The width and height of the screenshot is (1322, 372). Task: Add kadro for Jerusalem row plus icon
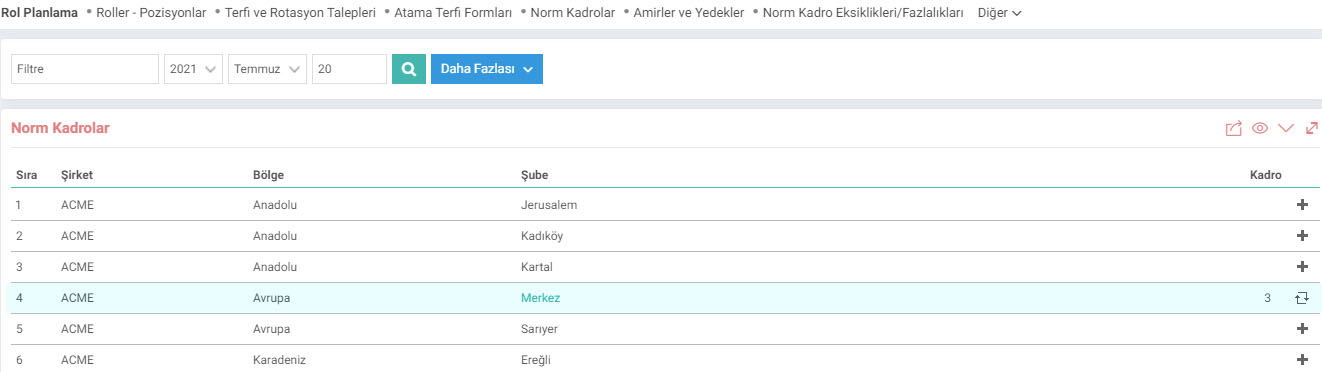point(1302,205)
